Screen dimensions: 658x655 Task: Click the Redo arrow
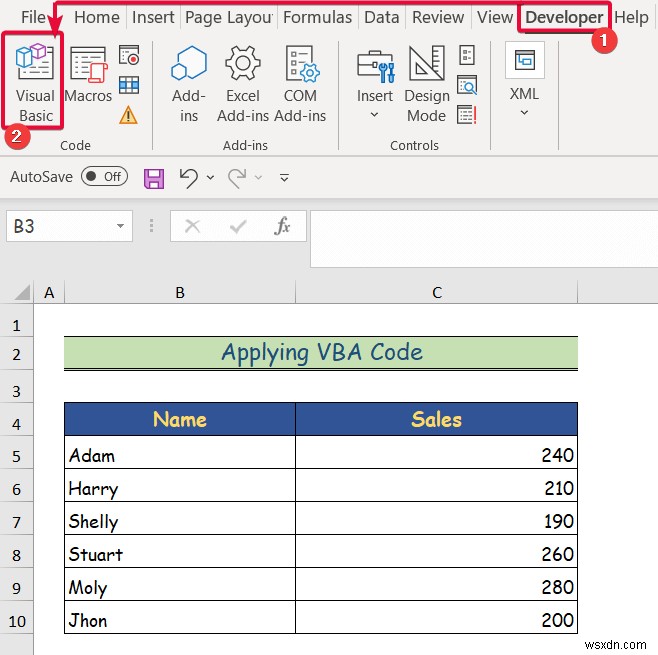click(x=237, y=178)
